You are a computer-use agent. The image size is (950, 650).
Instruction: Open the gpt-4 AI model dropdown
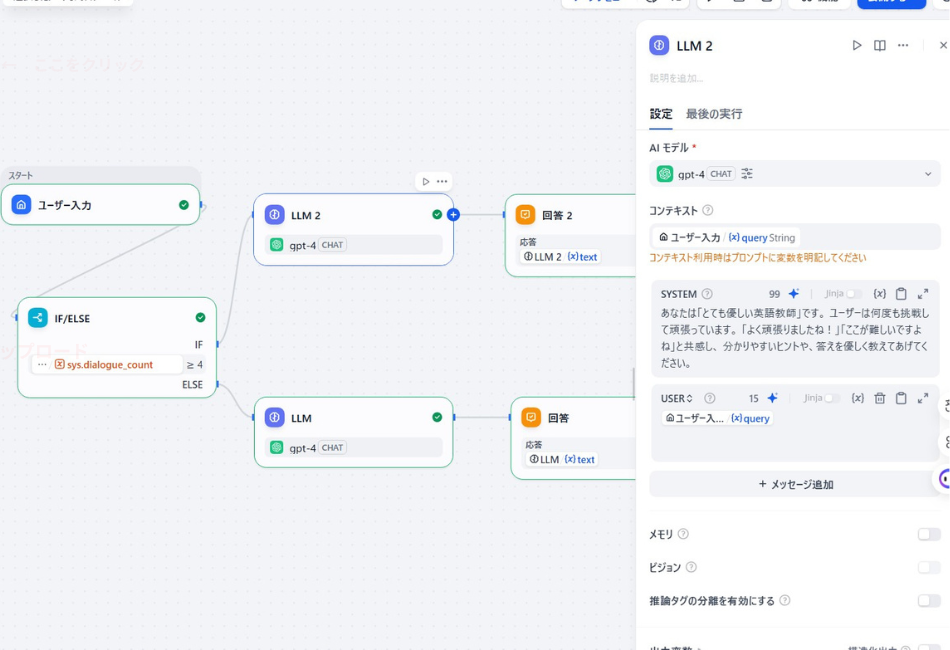[x=927, y=173]
